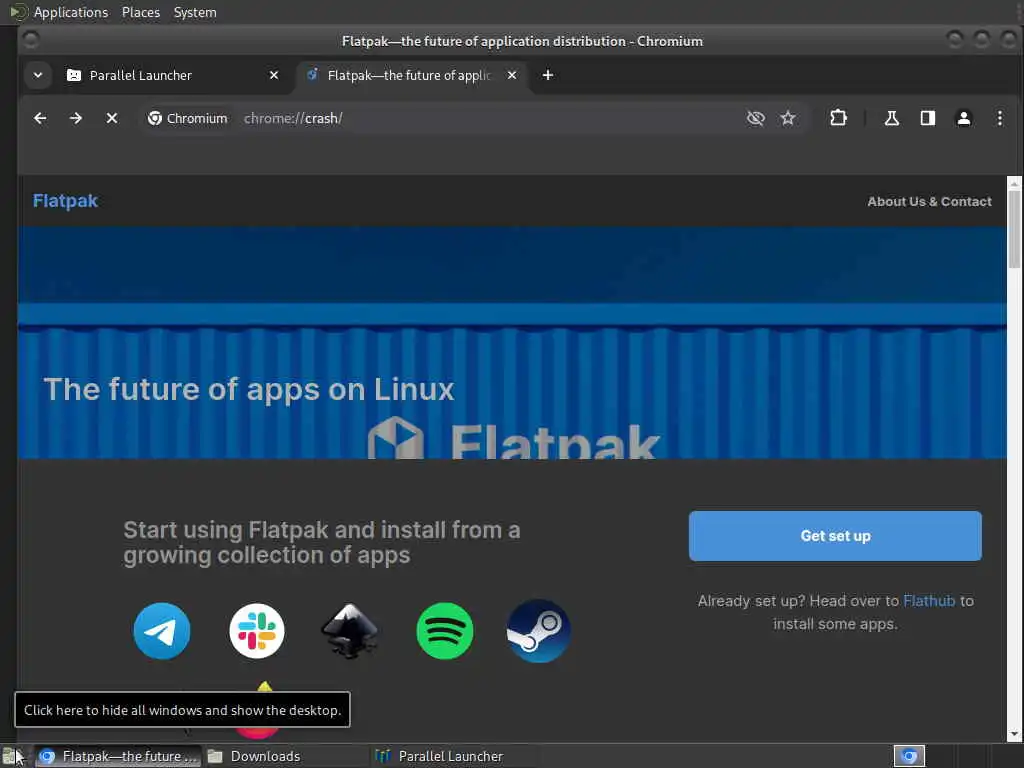Open site info for Chromium chip
Screen dimensions: 1024x768
coord(187,118)
